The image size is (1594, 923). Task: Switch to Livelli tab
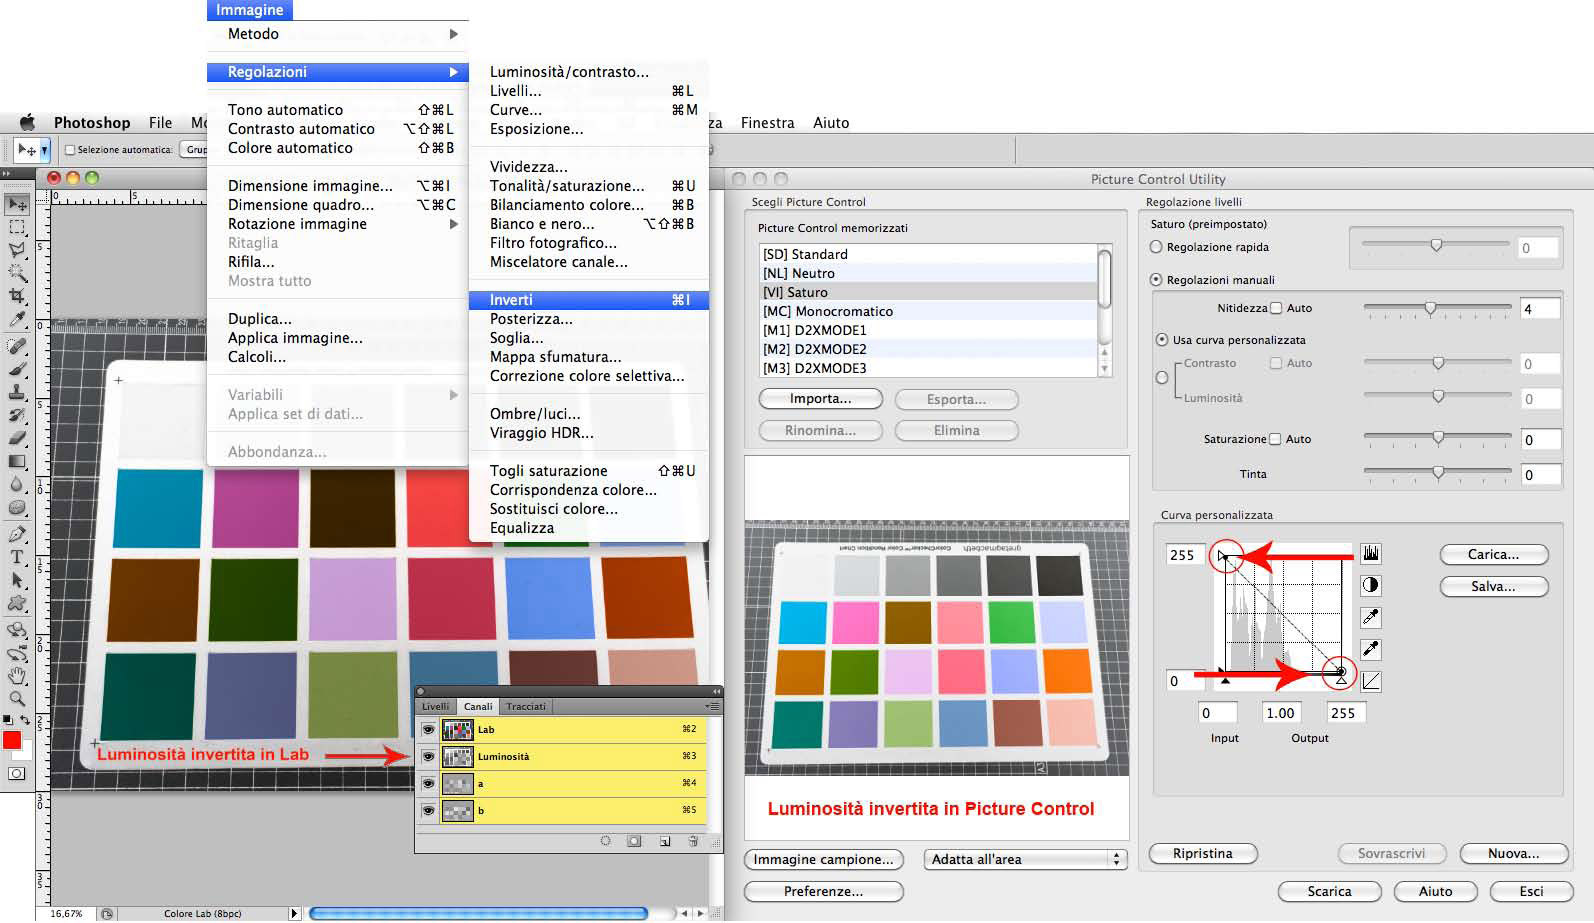click(435, 706)
